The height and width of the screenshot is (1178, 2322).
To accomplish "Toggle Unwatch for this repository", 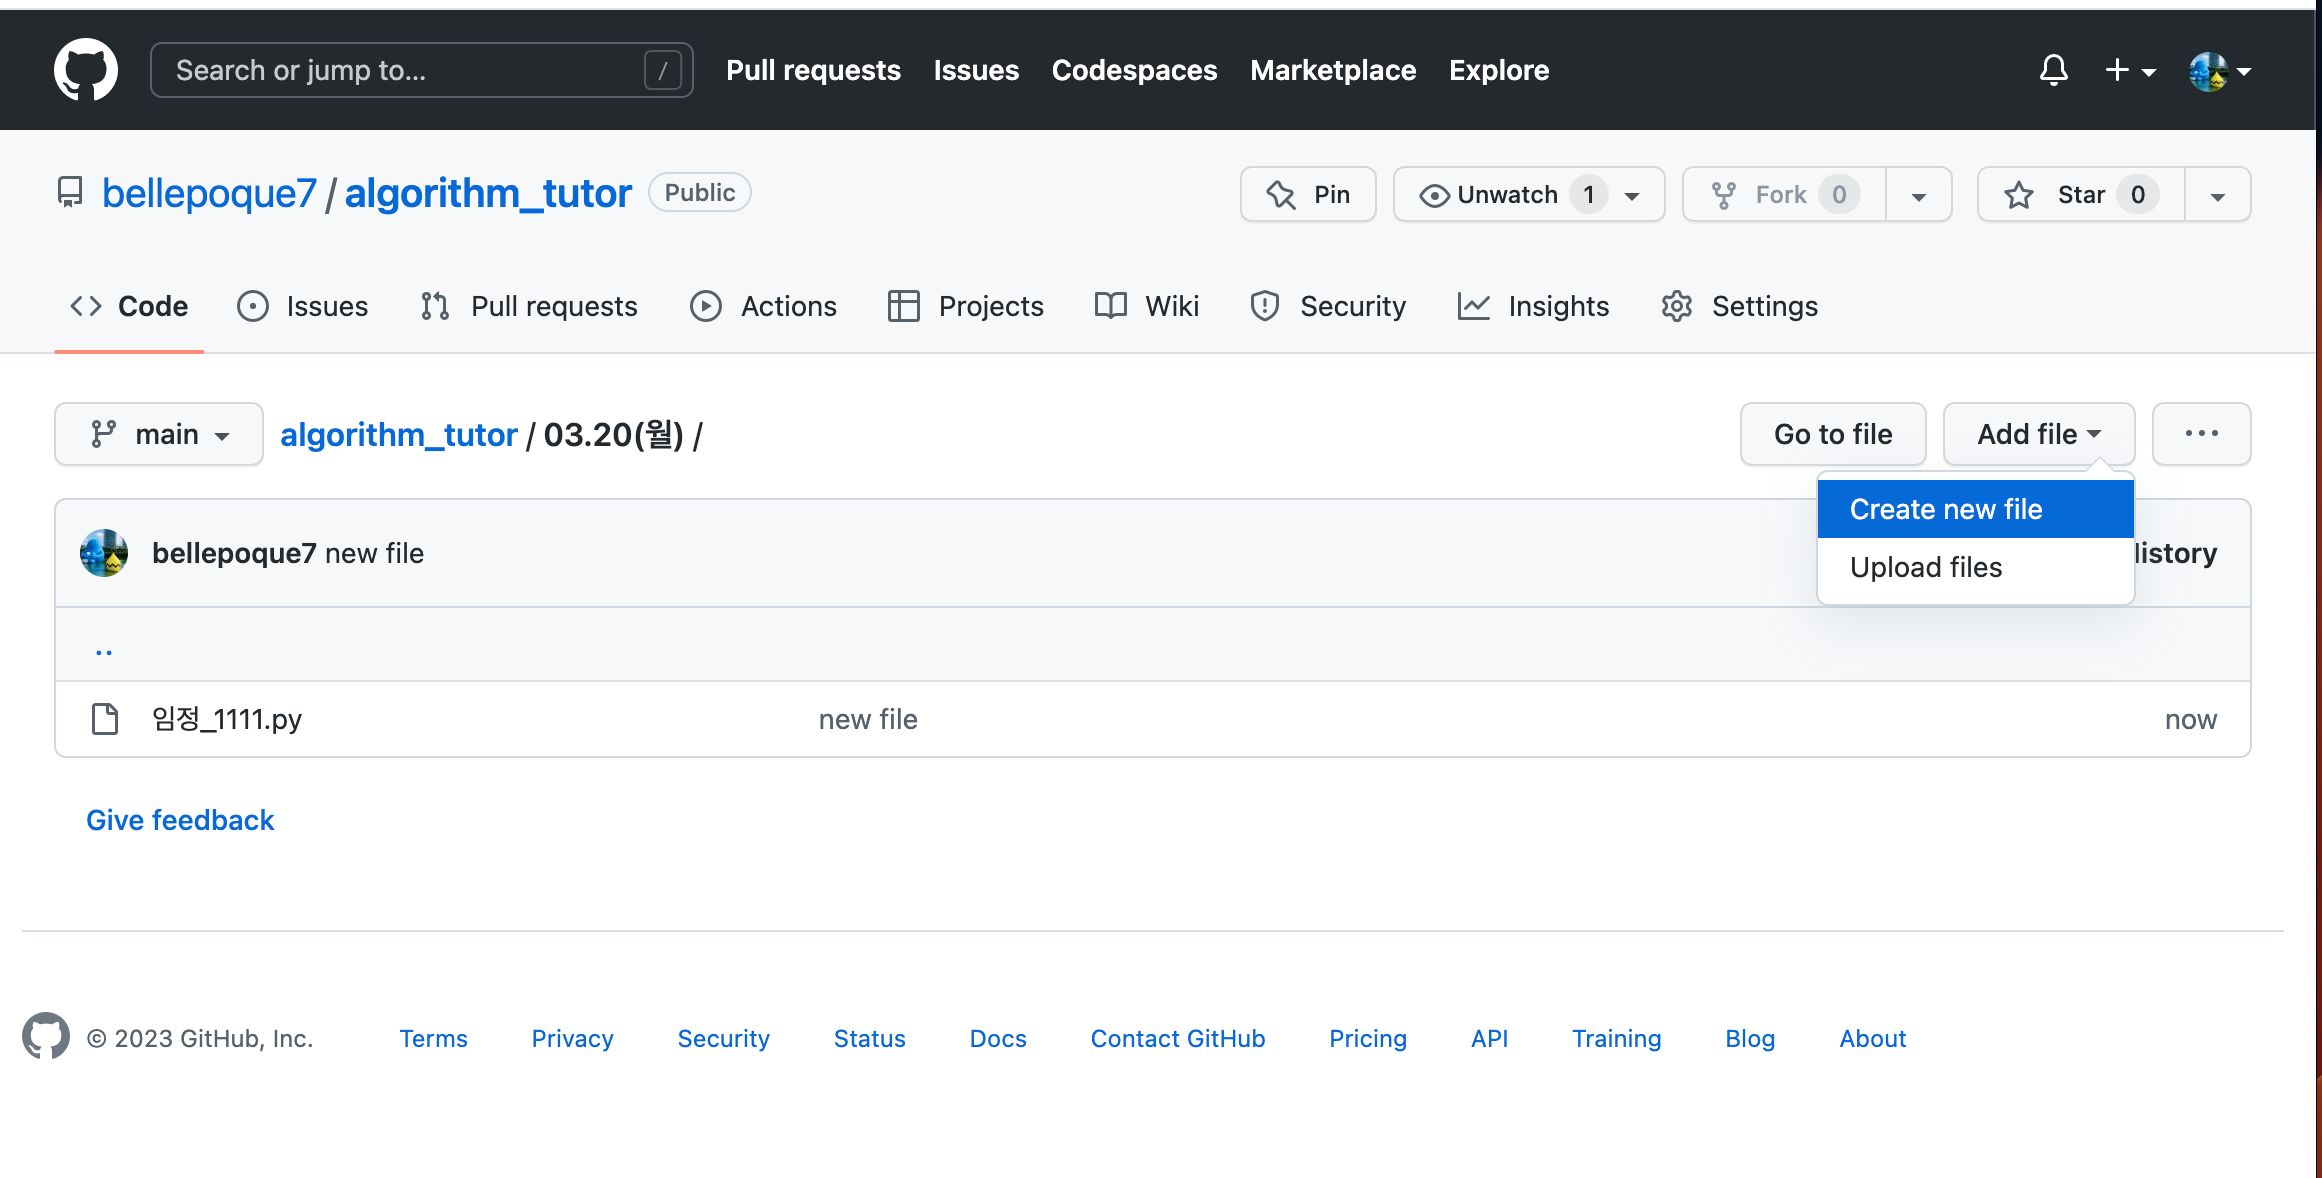I will [x=1510, y=194].
